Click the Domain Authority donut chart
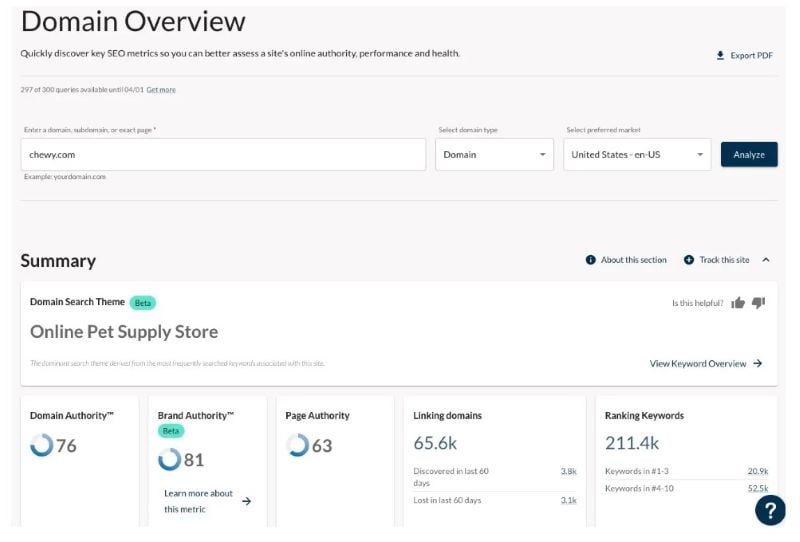Viewport: 800px width, 542px height. point(42,445)
